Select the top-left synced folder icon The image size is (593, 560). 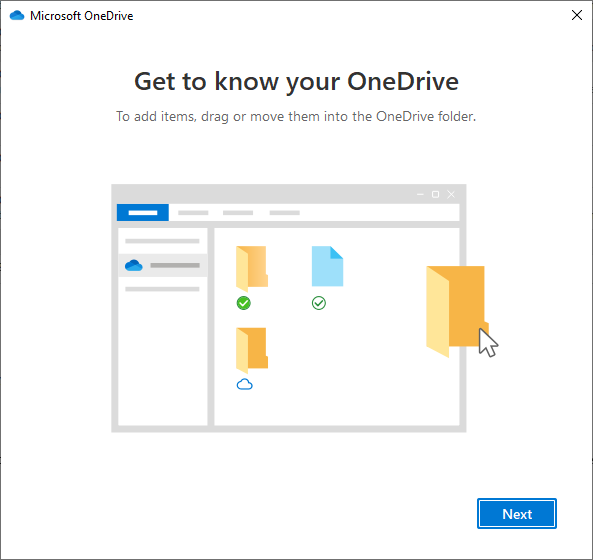pos(252,268)
